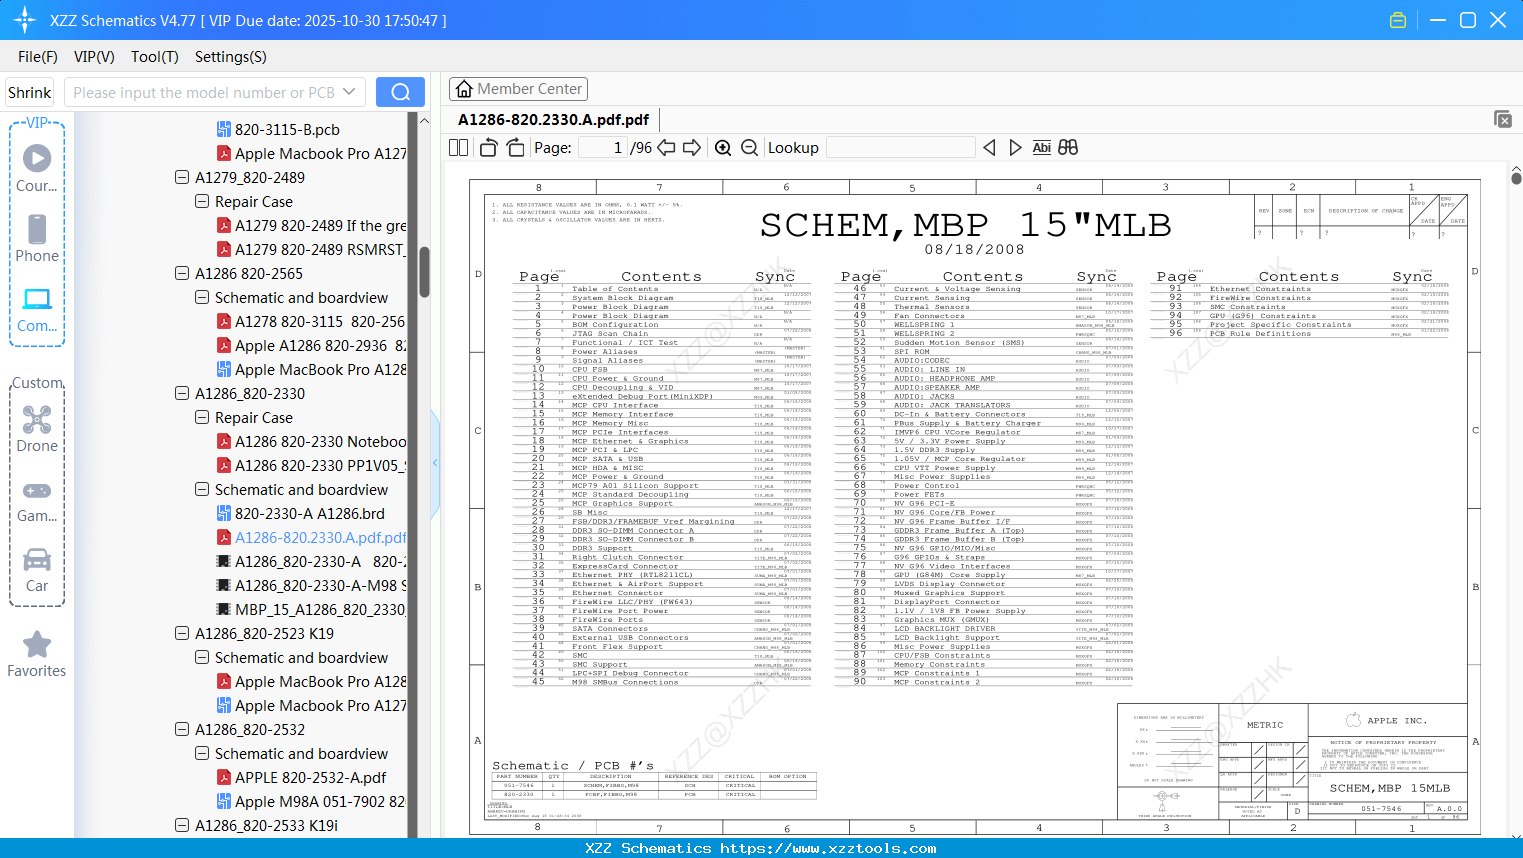The height and width of the screenshot is (858, 1523).
Task: Open the Settings(S) menu
Action: [x=231, y=57]
